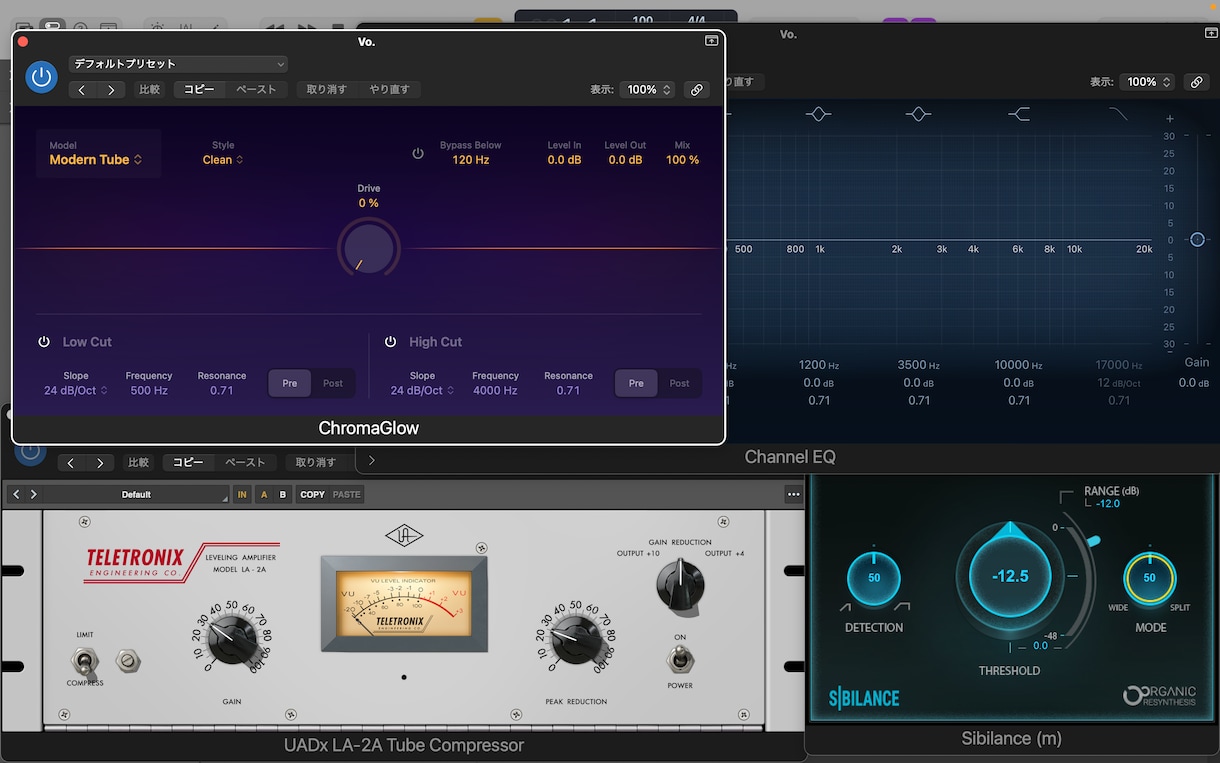This screenshot has width=1220, height=763.
Task: Open the 100% view size dropdown in ChromaGlow
Action: pyautogui.click(x=648, y=90)
